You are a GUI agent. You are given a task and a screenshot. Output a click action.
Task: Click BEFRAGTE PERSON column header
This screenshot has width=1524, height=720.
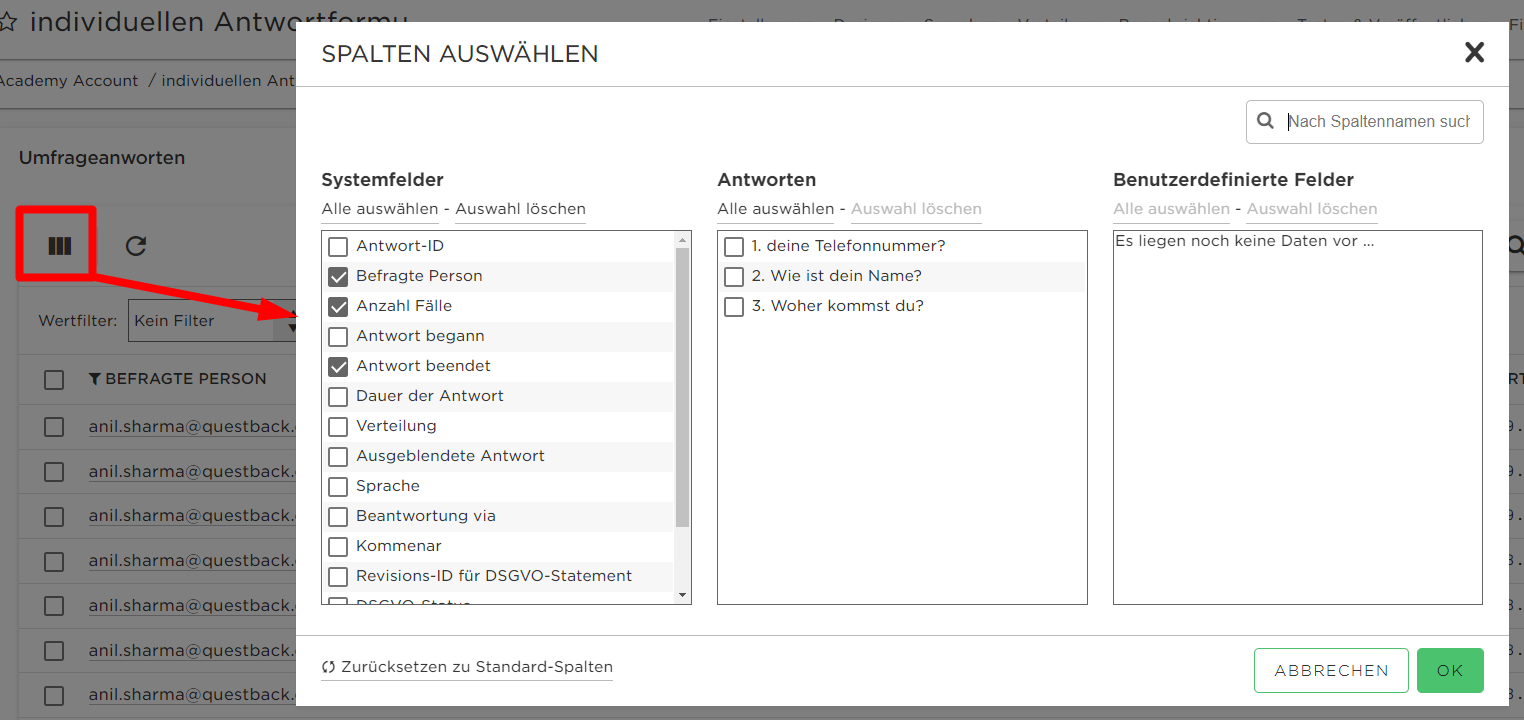186,379
